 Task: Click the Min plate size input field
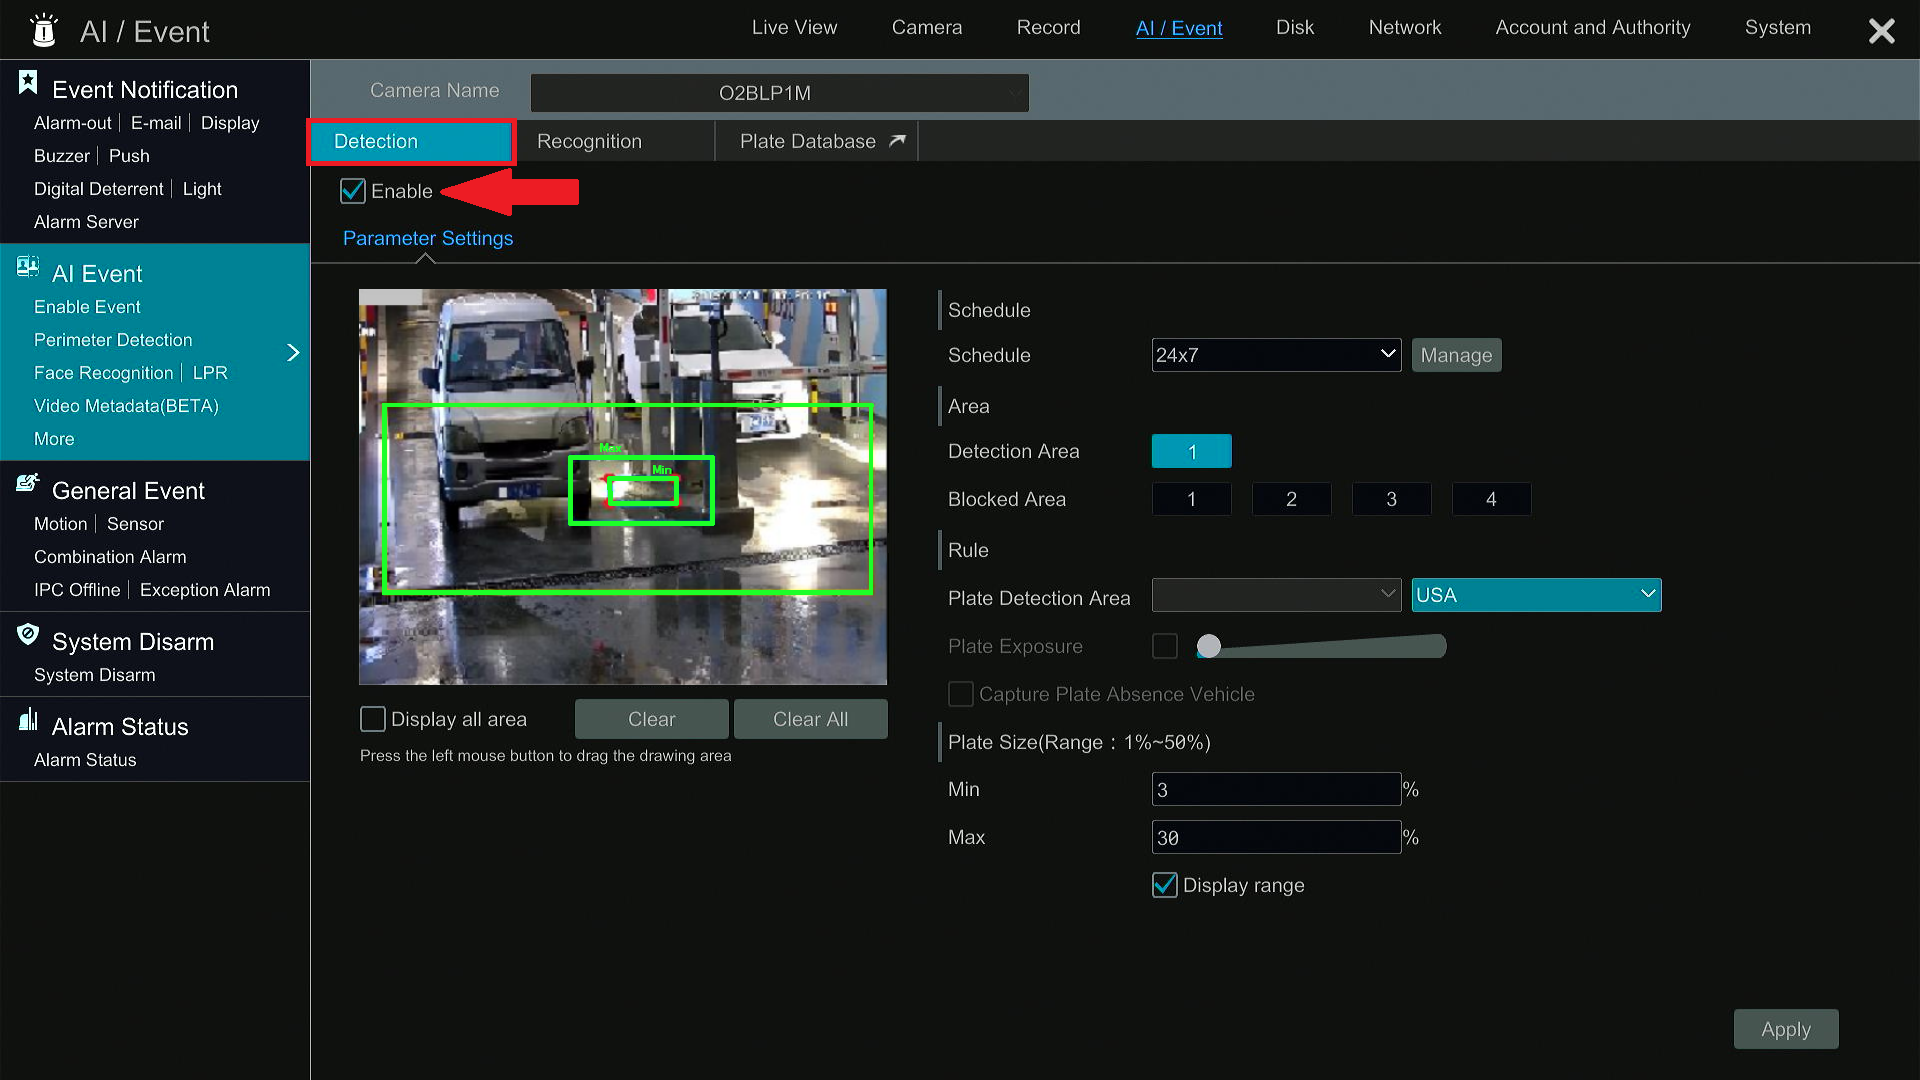[1276, 789]
